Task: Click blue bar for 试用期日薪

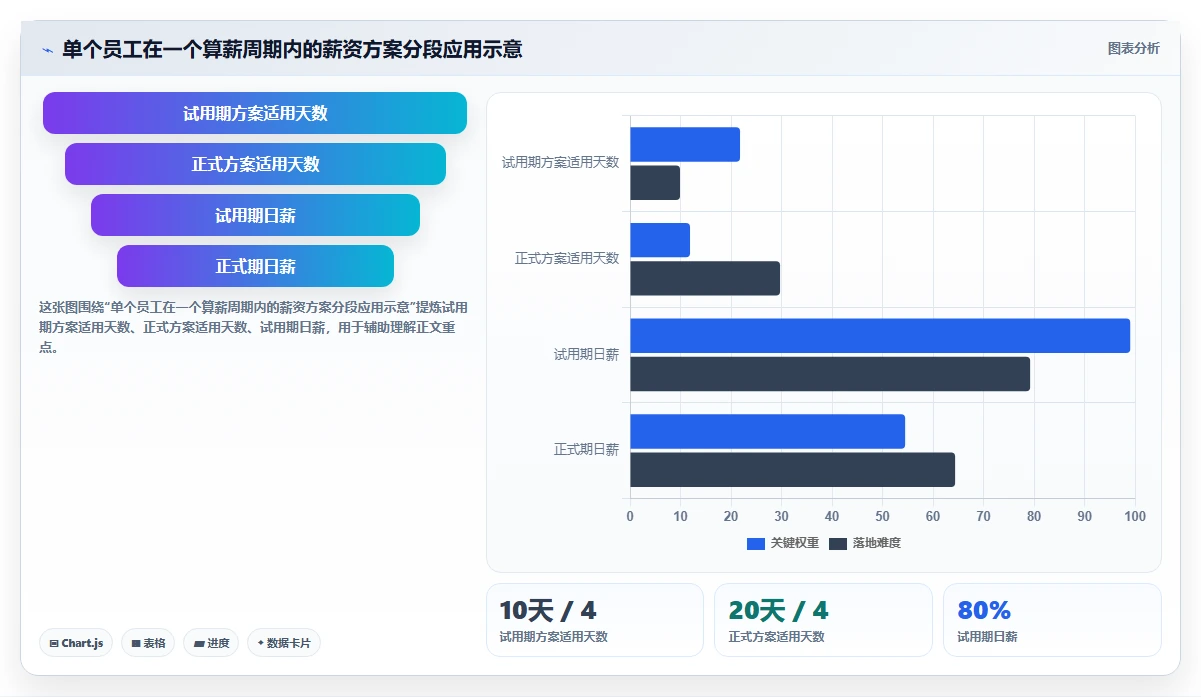Action: coord(880,336)
